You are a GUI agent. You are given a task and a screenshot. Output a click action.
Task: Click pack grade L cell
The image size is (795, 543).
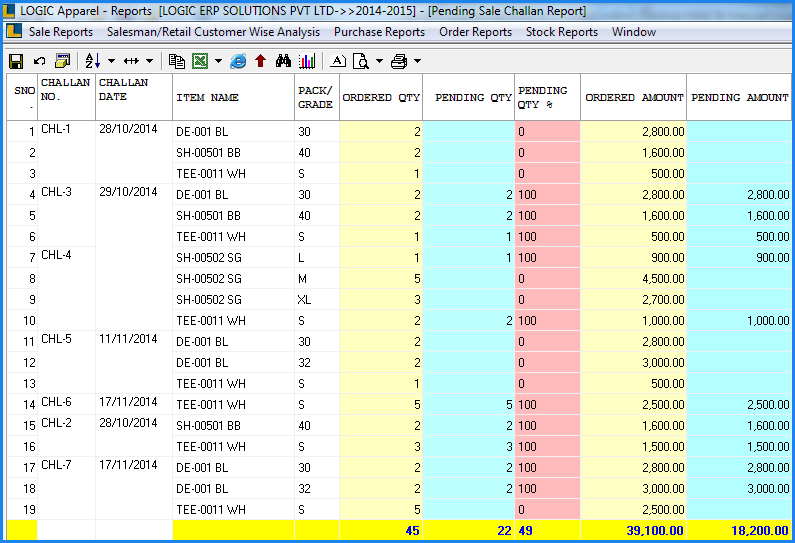point(317,258)
